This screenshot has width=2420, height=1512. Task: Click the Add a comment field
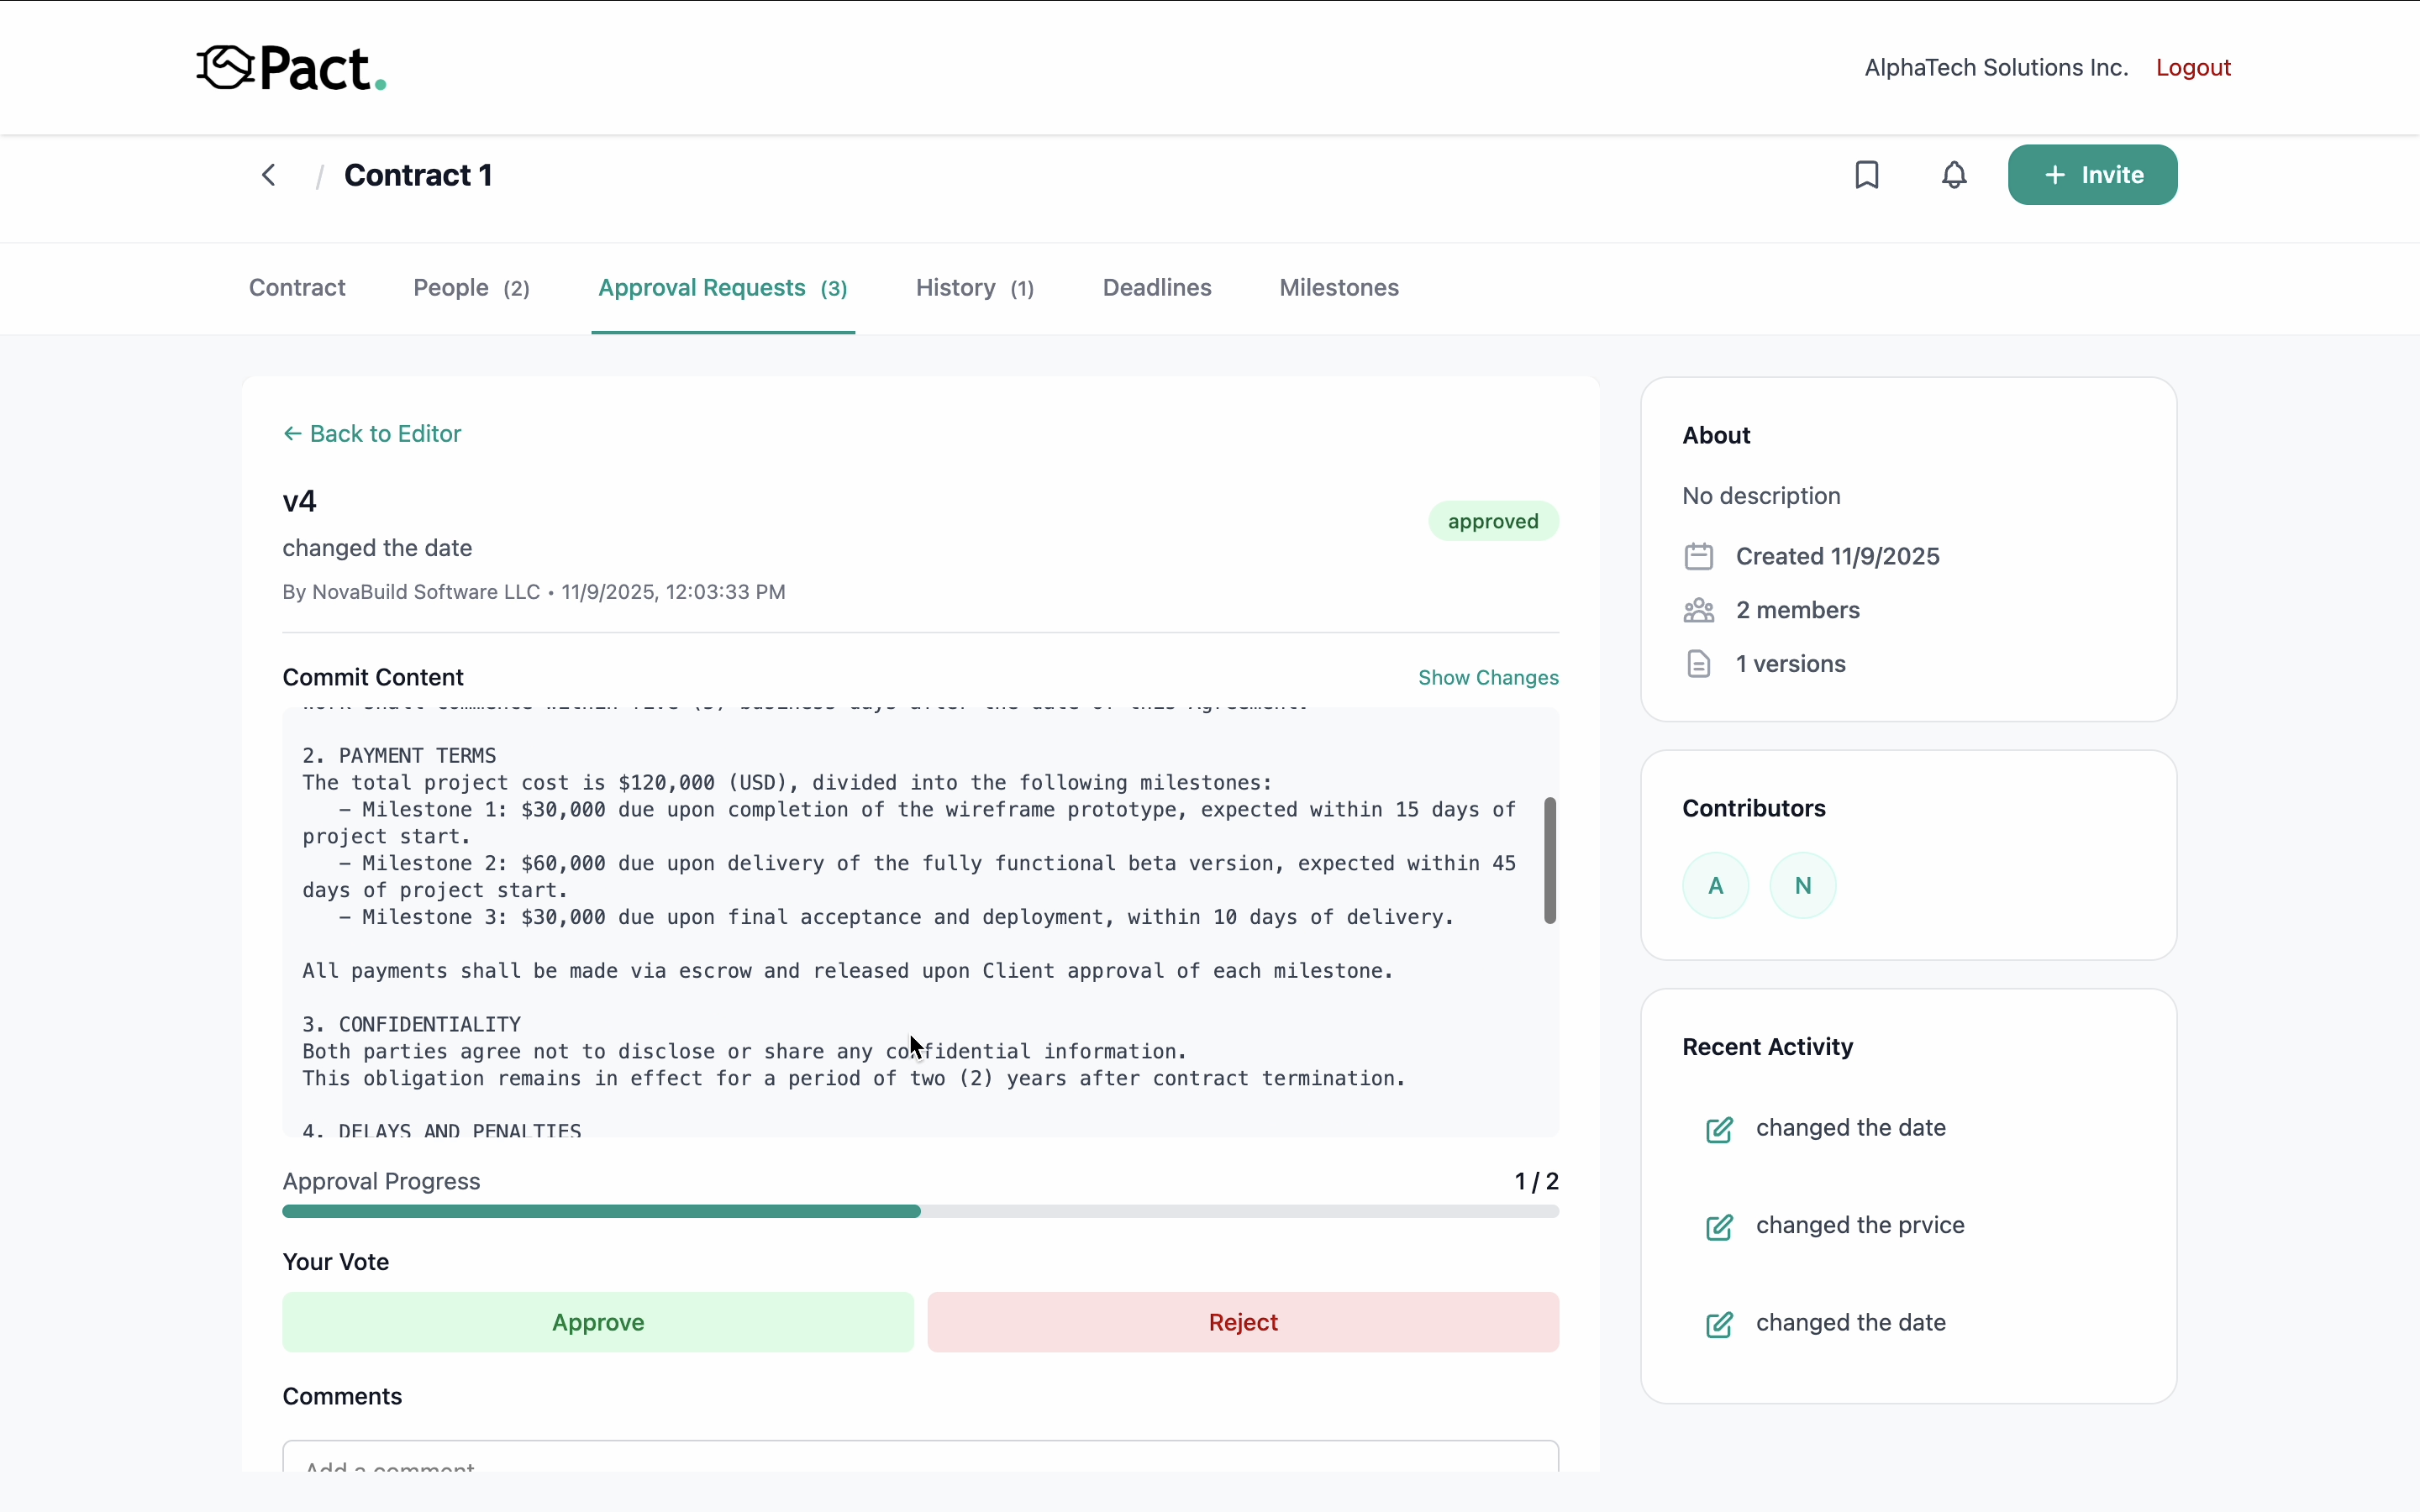pyautogui.click(x=920, y=1460)
